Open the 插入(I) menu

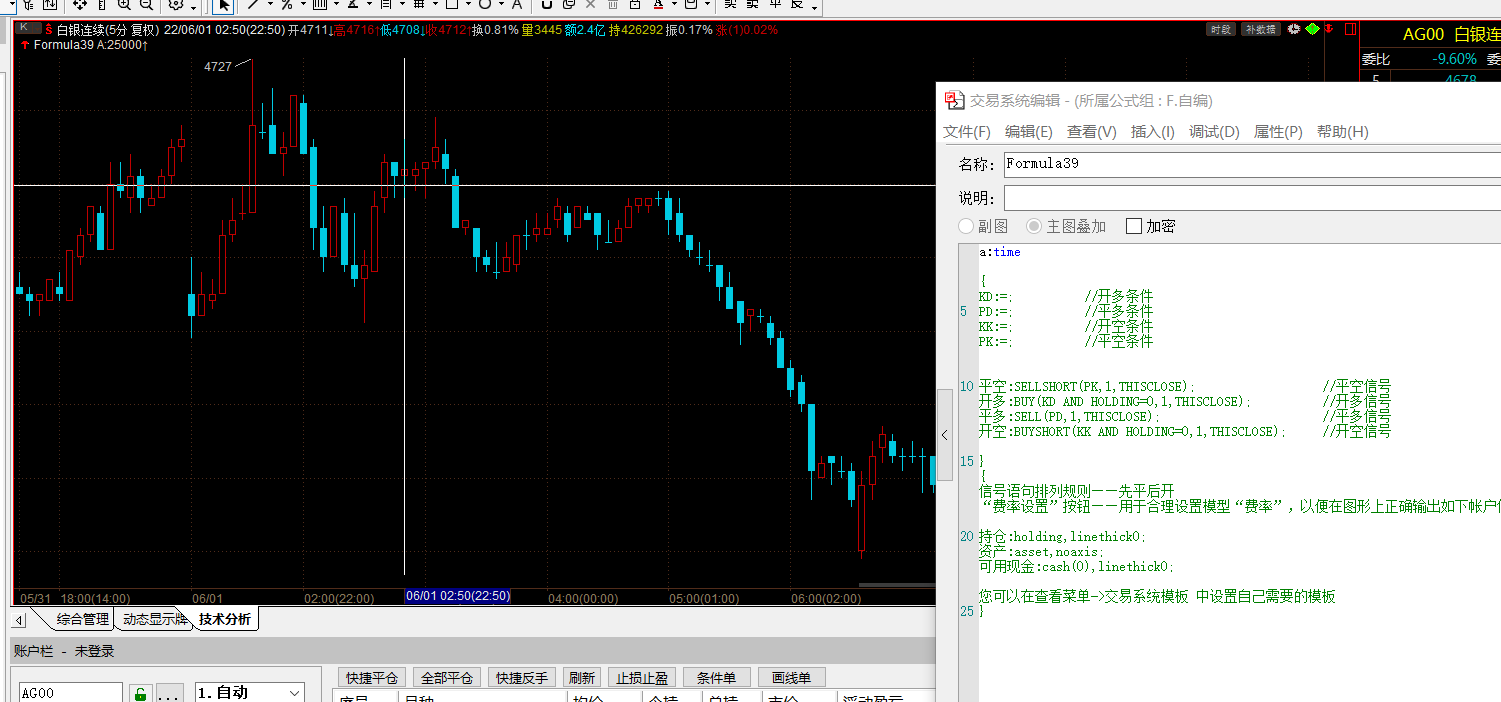coord(1153,132)
